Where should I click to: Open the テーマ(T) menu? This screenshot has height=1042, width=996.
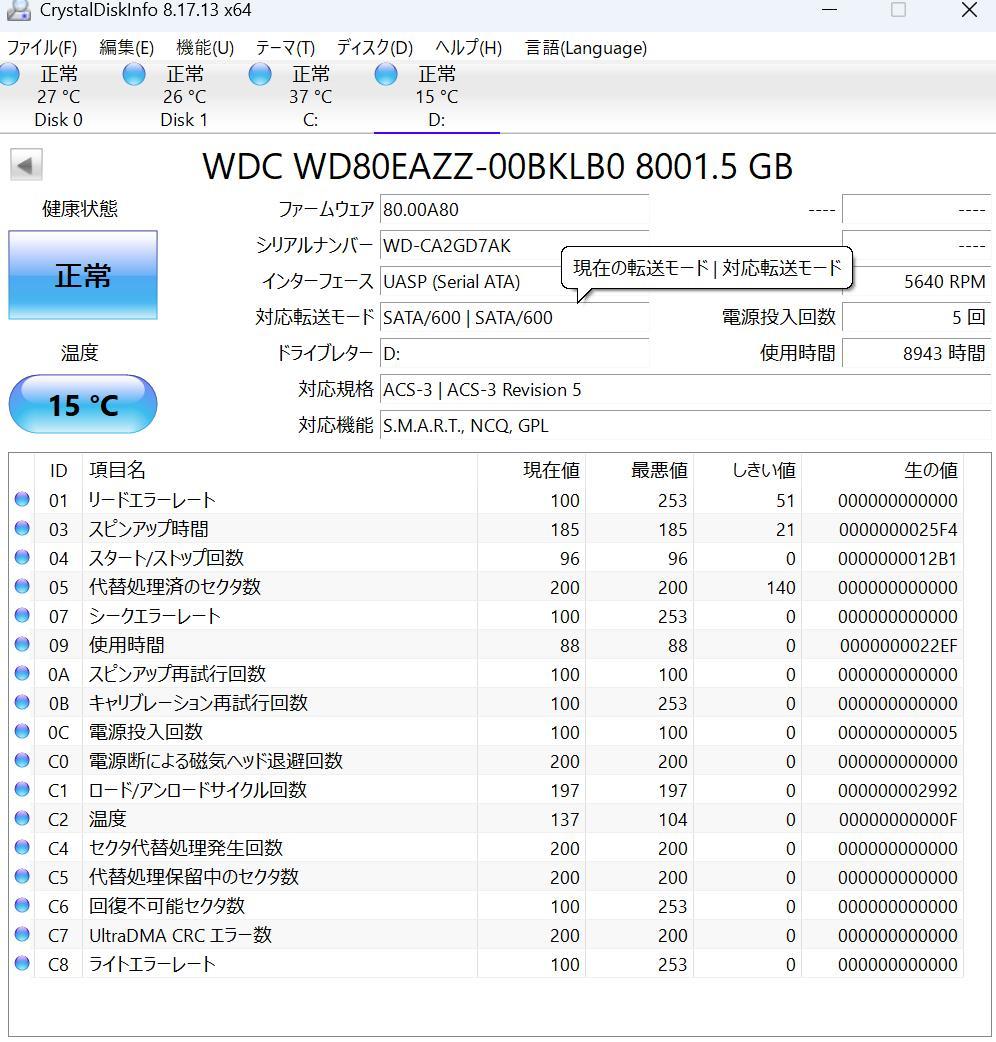pyautogui.click(x=285, y=47)
